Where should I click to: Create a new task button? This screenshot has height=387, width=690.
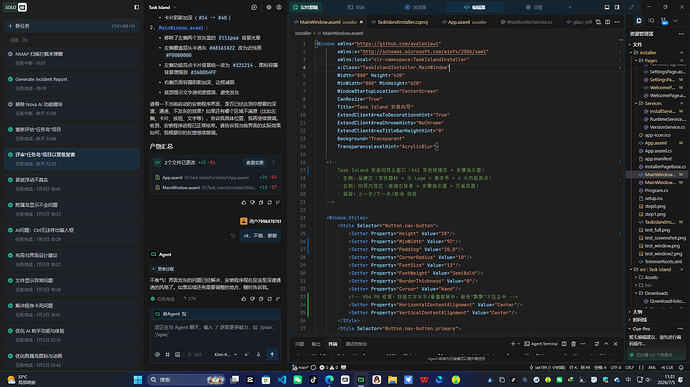72,26
